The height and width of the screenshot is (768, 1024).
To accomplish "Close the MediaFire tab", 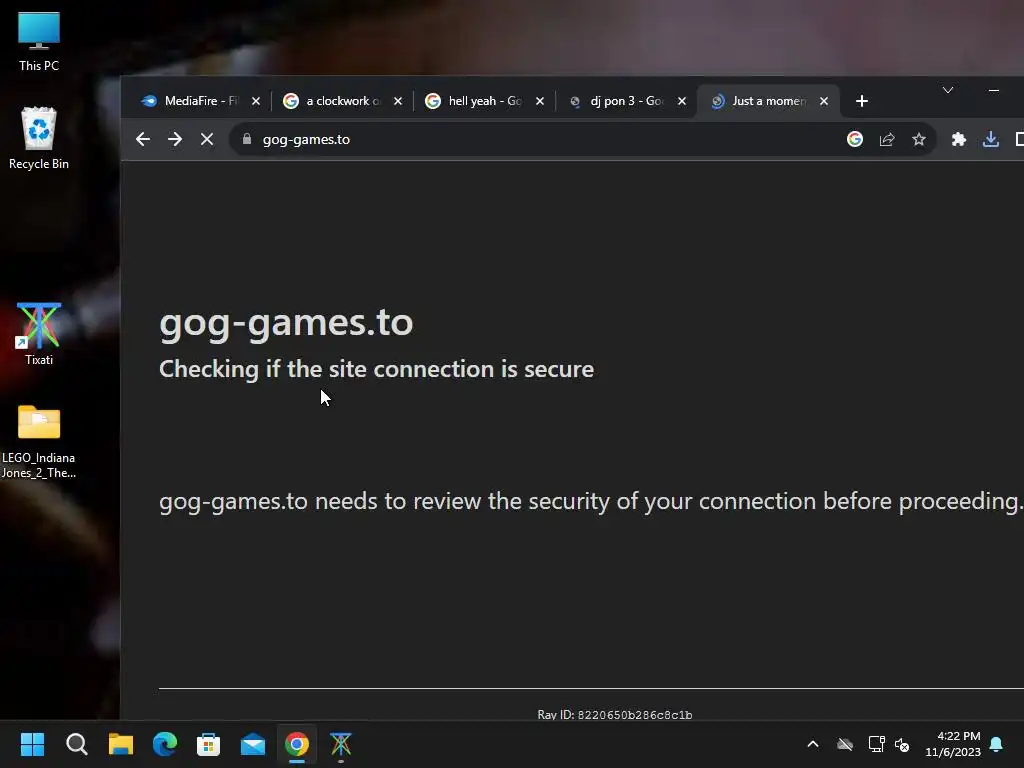I will pyautogui.click(x=256, y=101).
